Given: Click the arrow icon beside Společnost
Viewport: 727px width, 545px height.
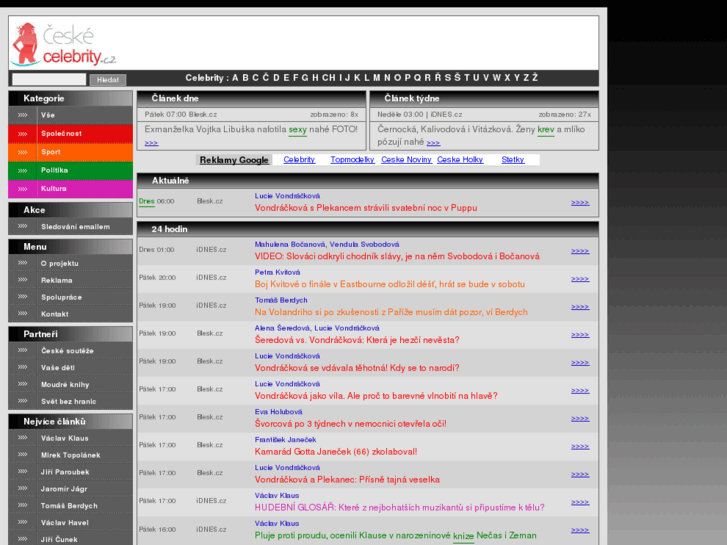Looking at the screenshot, I should (22, 134).
